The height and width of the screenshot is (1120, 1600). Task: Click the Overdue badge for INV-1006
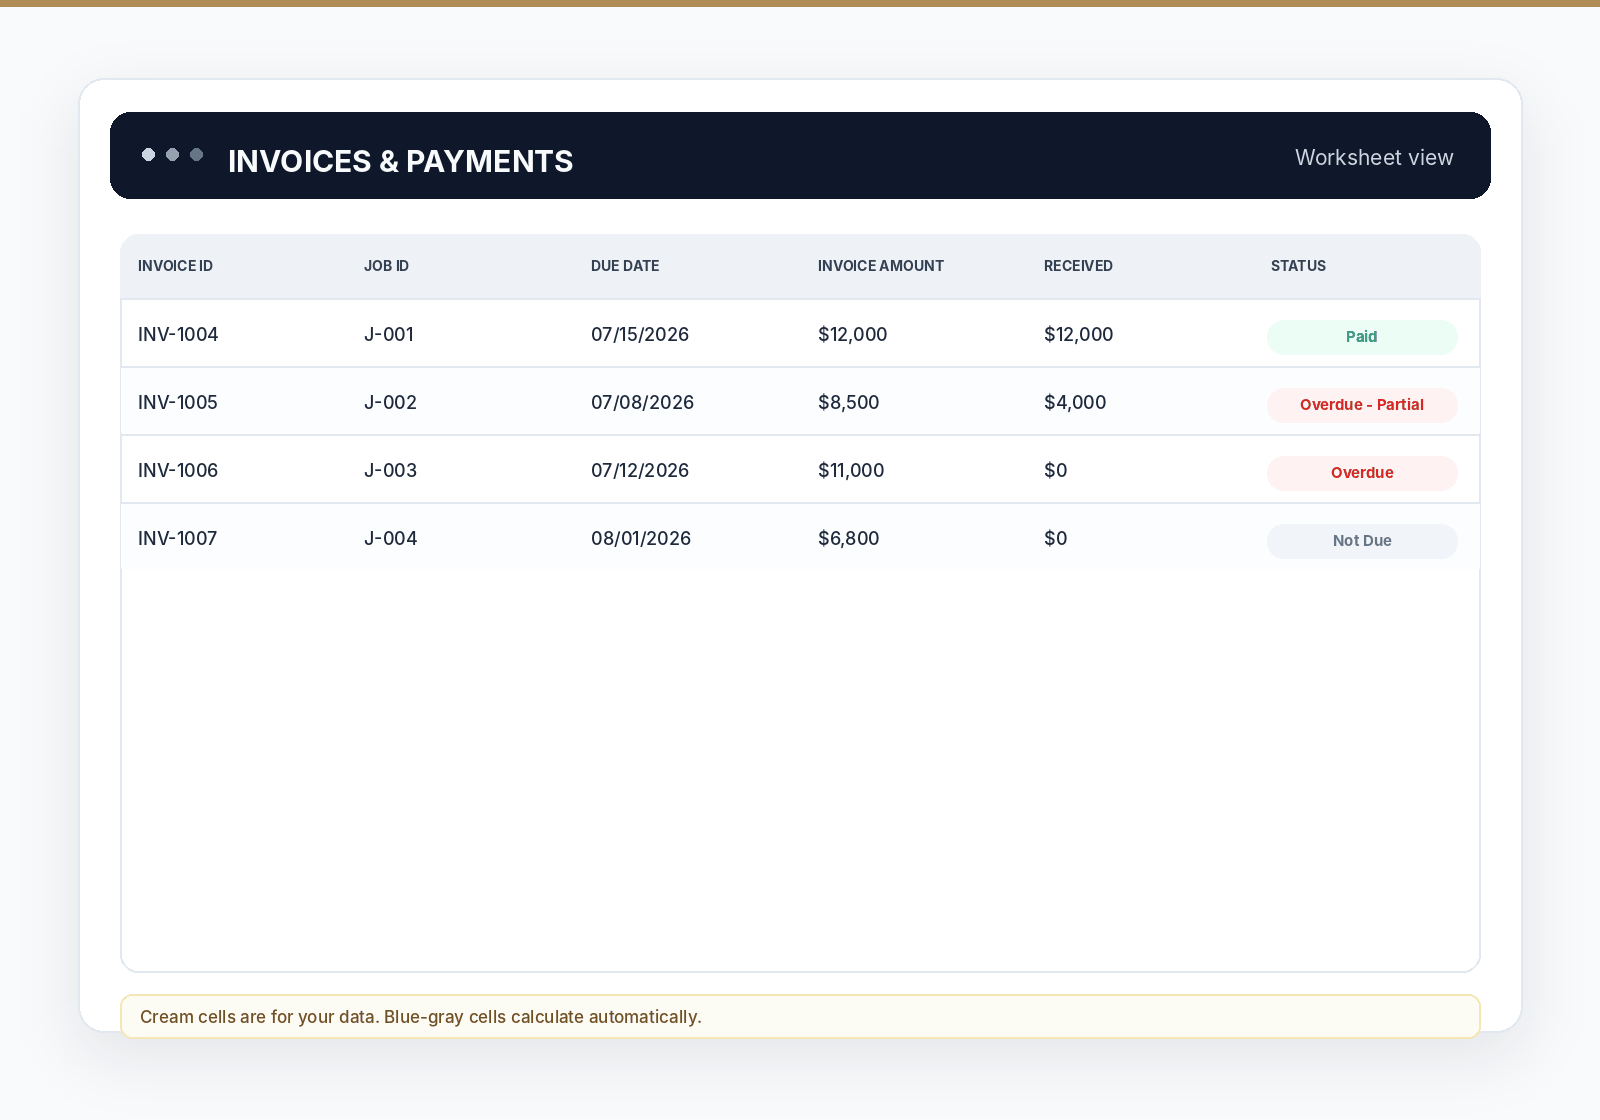[x=1362, y=473]
